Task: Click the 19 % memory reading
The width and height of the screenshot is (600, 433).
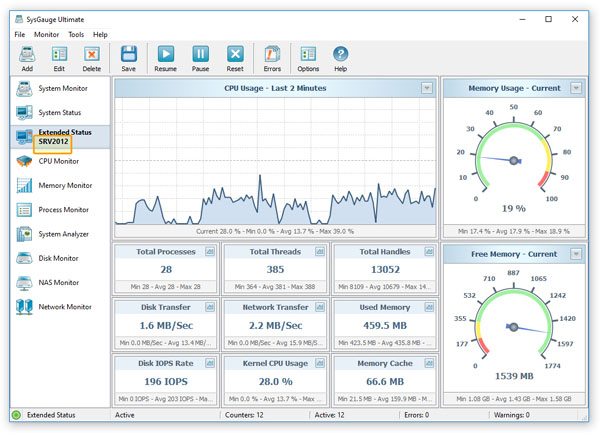Action: [514, 209]
